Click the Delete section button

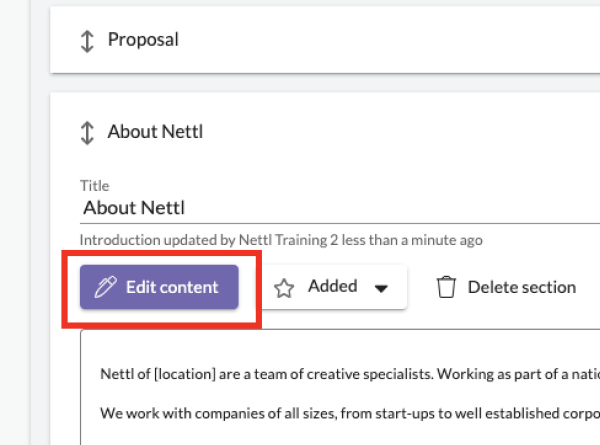(506, 287)
